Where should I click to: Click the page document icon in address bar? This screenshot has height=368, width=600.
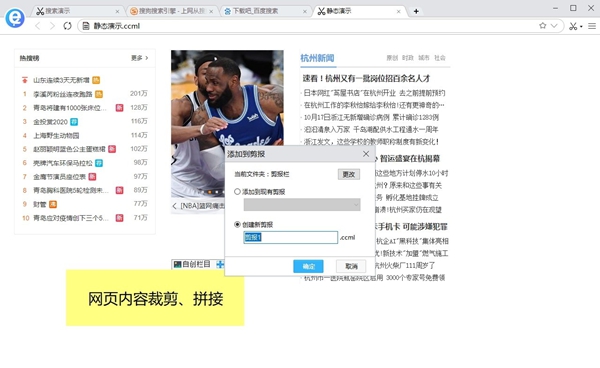86,26
